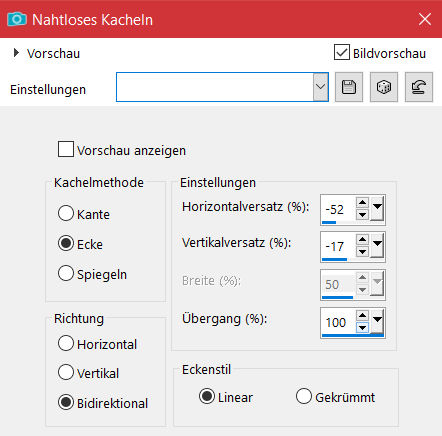Randomize parameters with the dice icon
This screenshot has height=436, width=442.
click(x=384, y=87)
